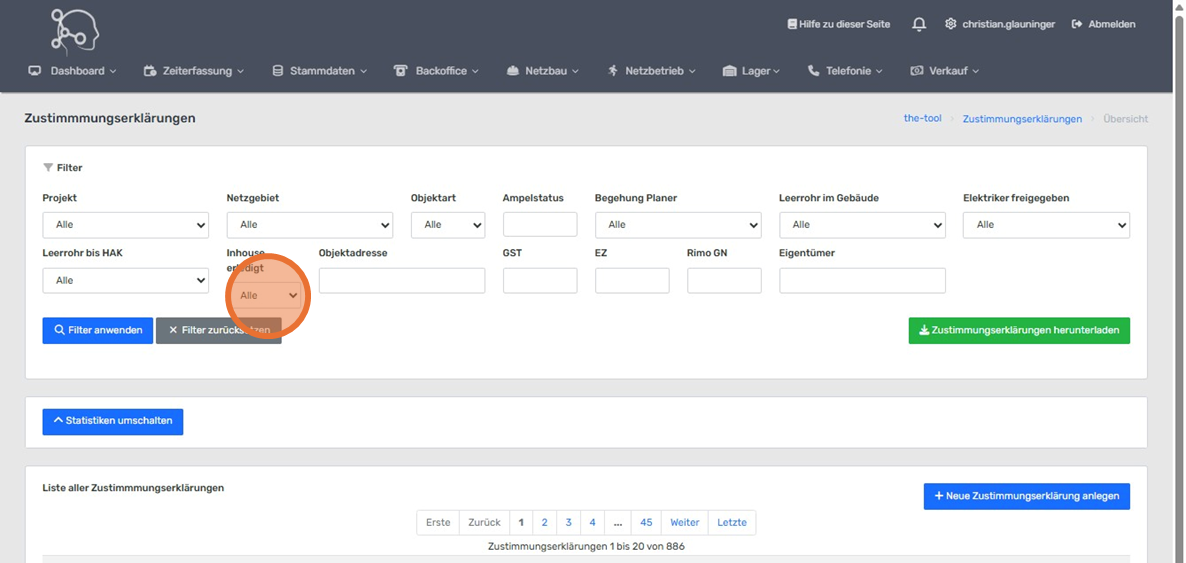Click the Hilfe zu dieser Seite book icon

pos(792,24)
